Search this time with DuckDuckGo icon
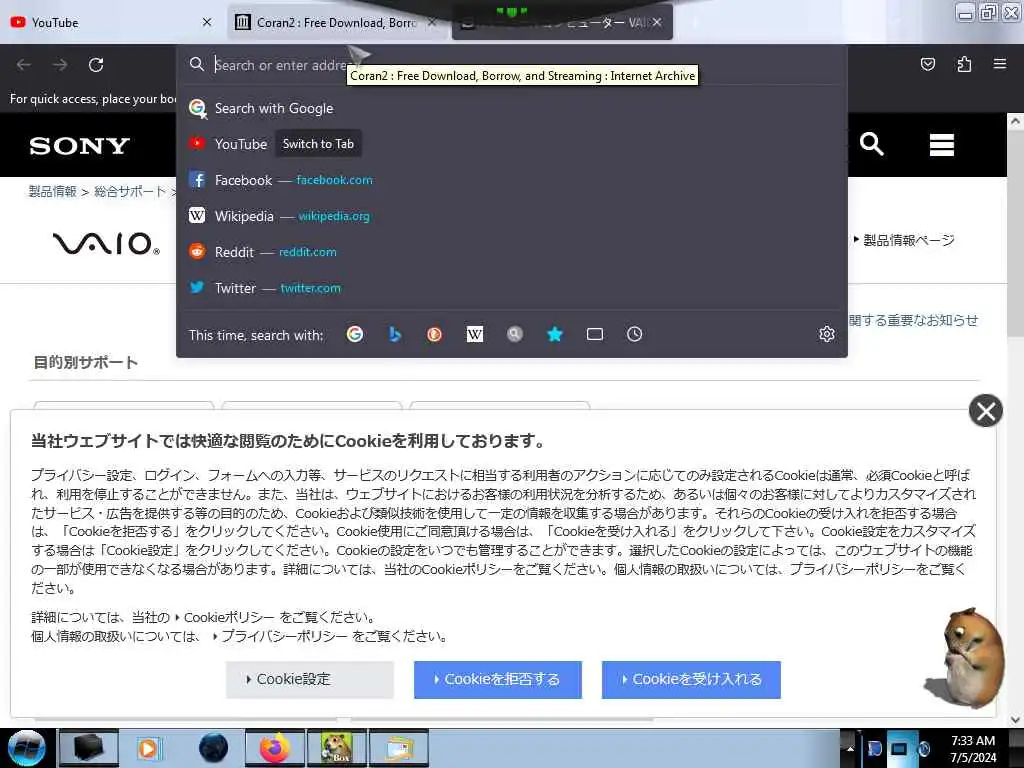 coord(434,334)
